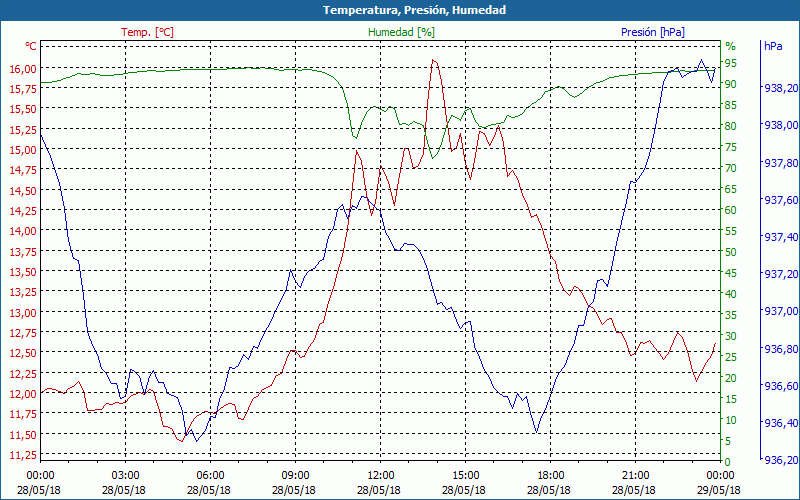Pick the 11,25 temperature axis value

click(22, 455)
